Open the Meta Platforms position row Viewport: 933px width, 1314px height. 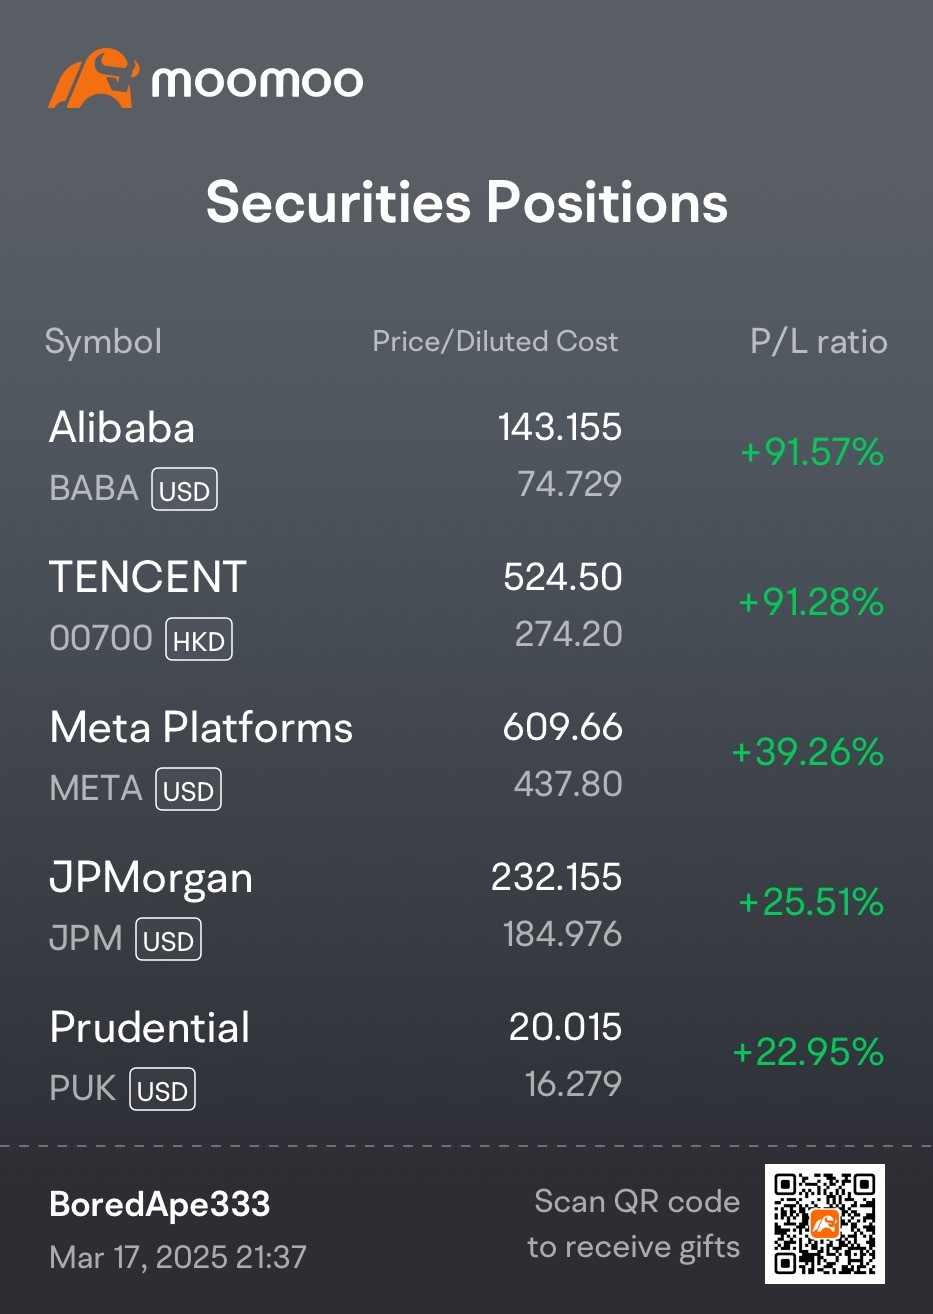[466, 755]
